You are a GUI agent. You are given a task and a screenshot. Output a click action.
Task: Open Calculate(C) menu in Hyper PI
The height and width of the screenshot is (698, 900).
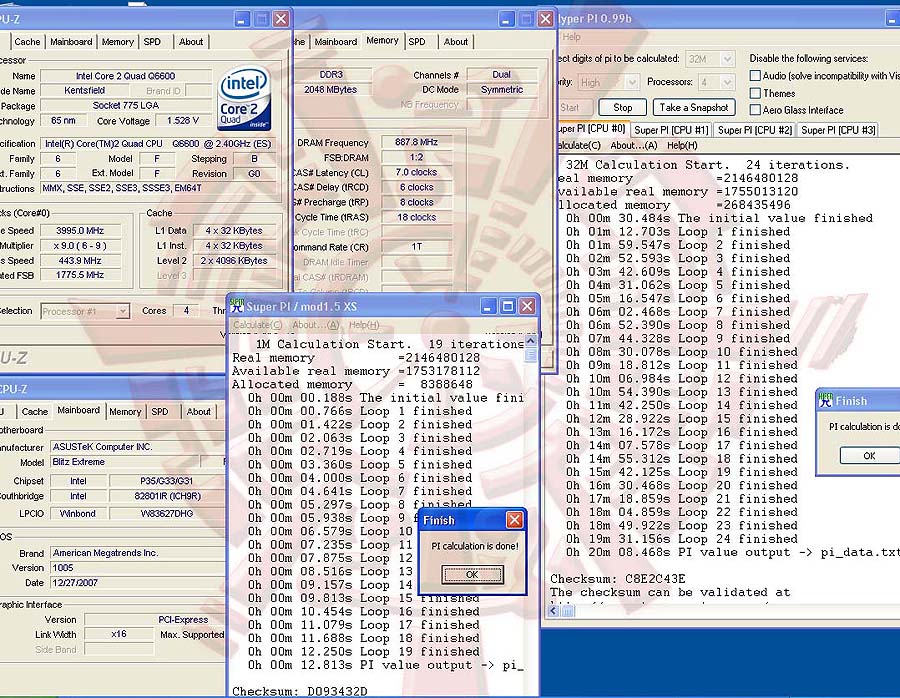pos(579,145)
